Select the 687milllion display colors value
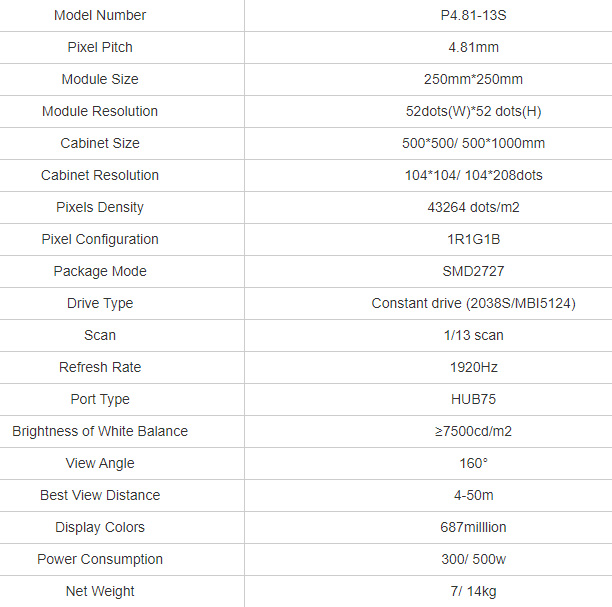This screenshot has height=607, width=612. [473, 527]
